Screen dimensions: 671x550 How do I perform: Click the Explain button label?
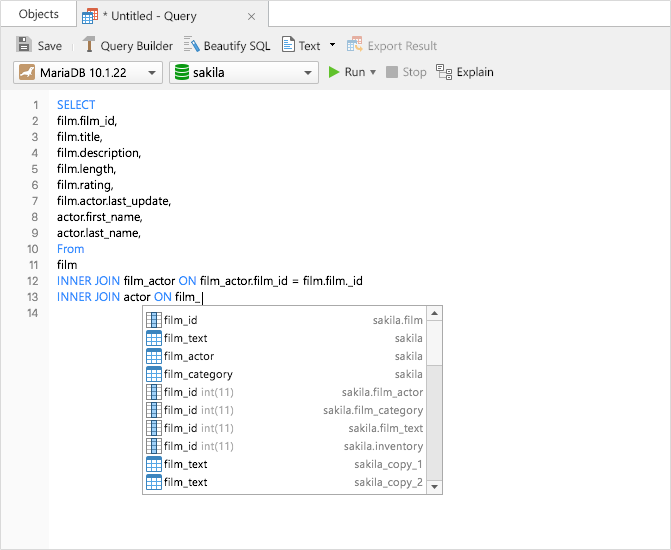(475, 72)
